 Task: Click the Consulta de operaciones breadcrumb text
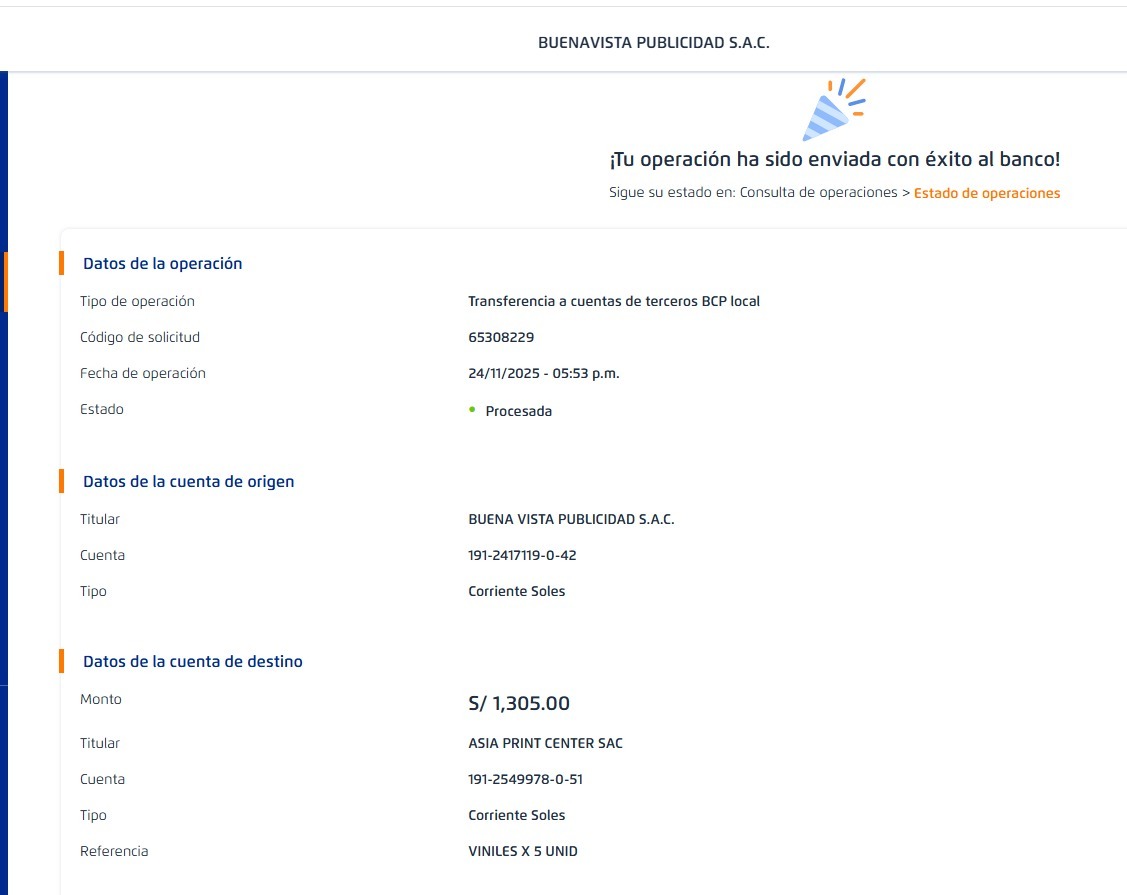click(x=818, y=193)
